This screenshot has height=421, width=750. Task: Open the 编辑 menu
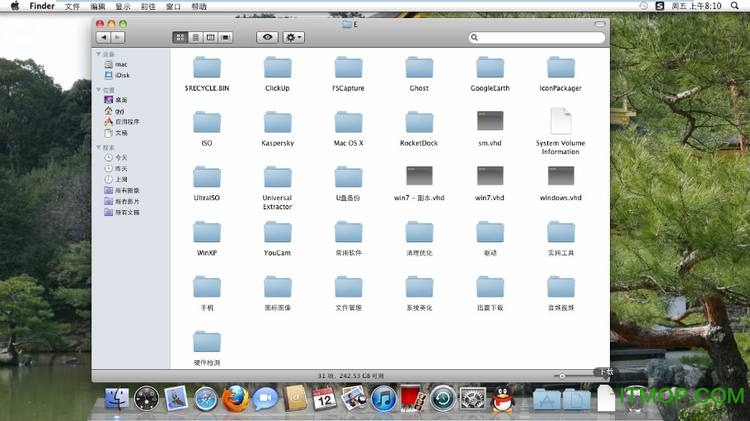(98, 6)
